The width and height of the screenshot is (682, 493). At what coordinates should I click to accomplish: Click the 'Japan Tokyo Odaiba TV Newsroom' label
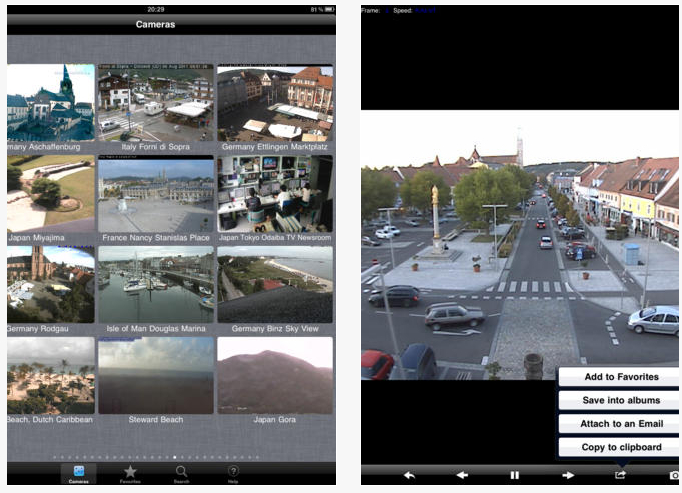275,238
